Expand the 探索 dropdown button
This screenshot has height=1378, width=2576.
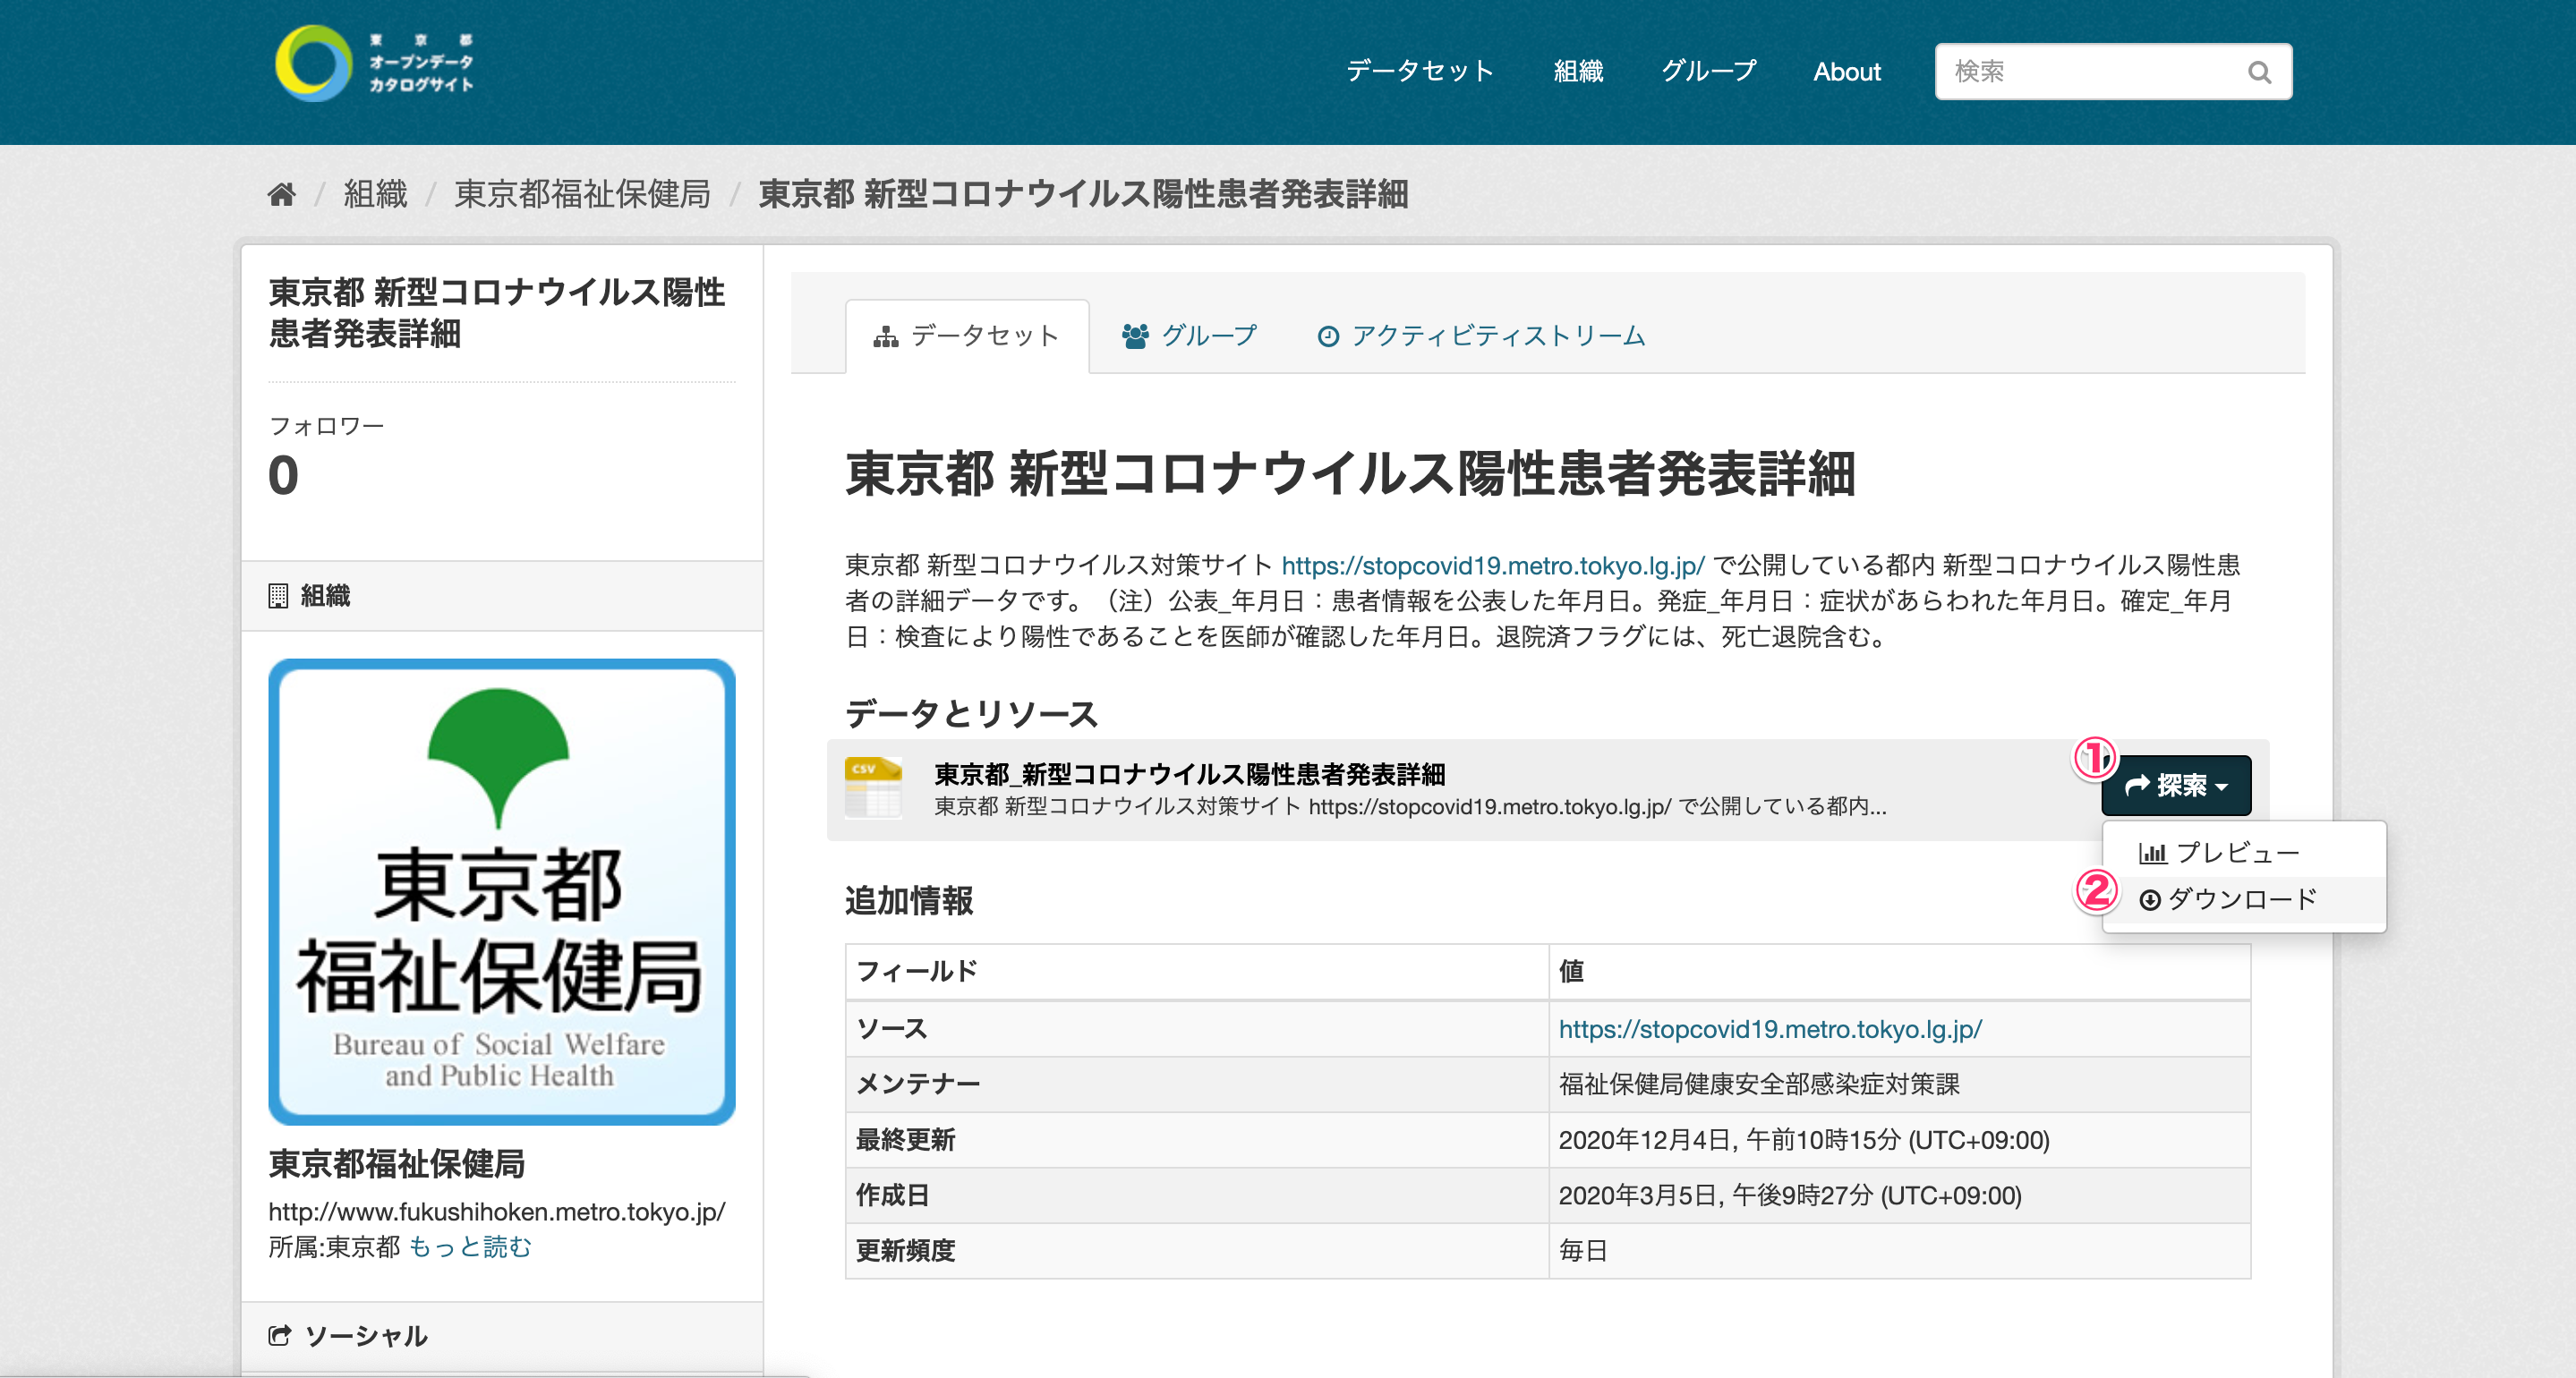2176,786
